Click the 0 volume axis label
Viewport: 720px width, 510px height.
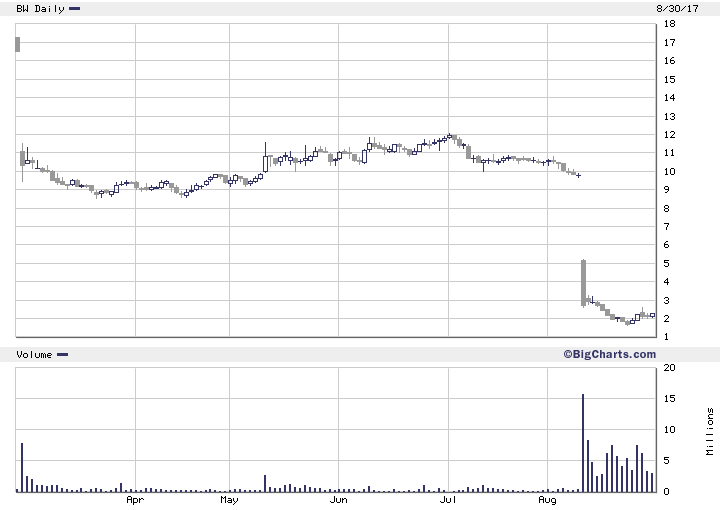[x=667, y=492]
